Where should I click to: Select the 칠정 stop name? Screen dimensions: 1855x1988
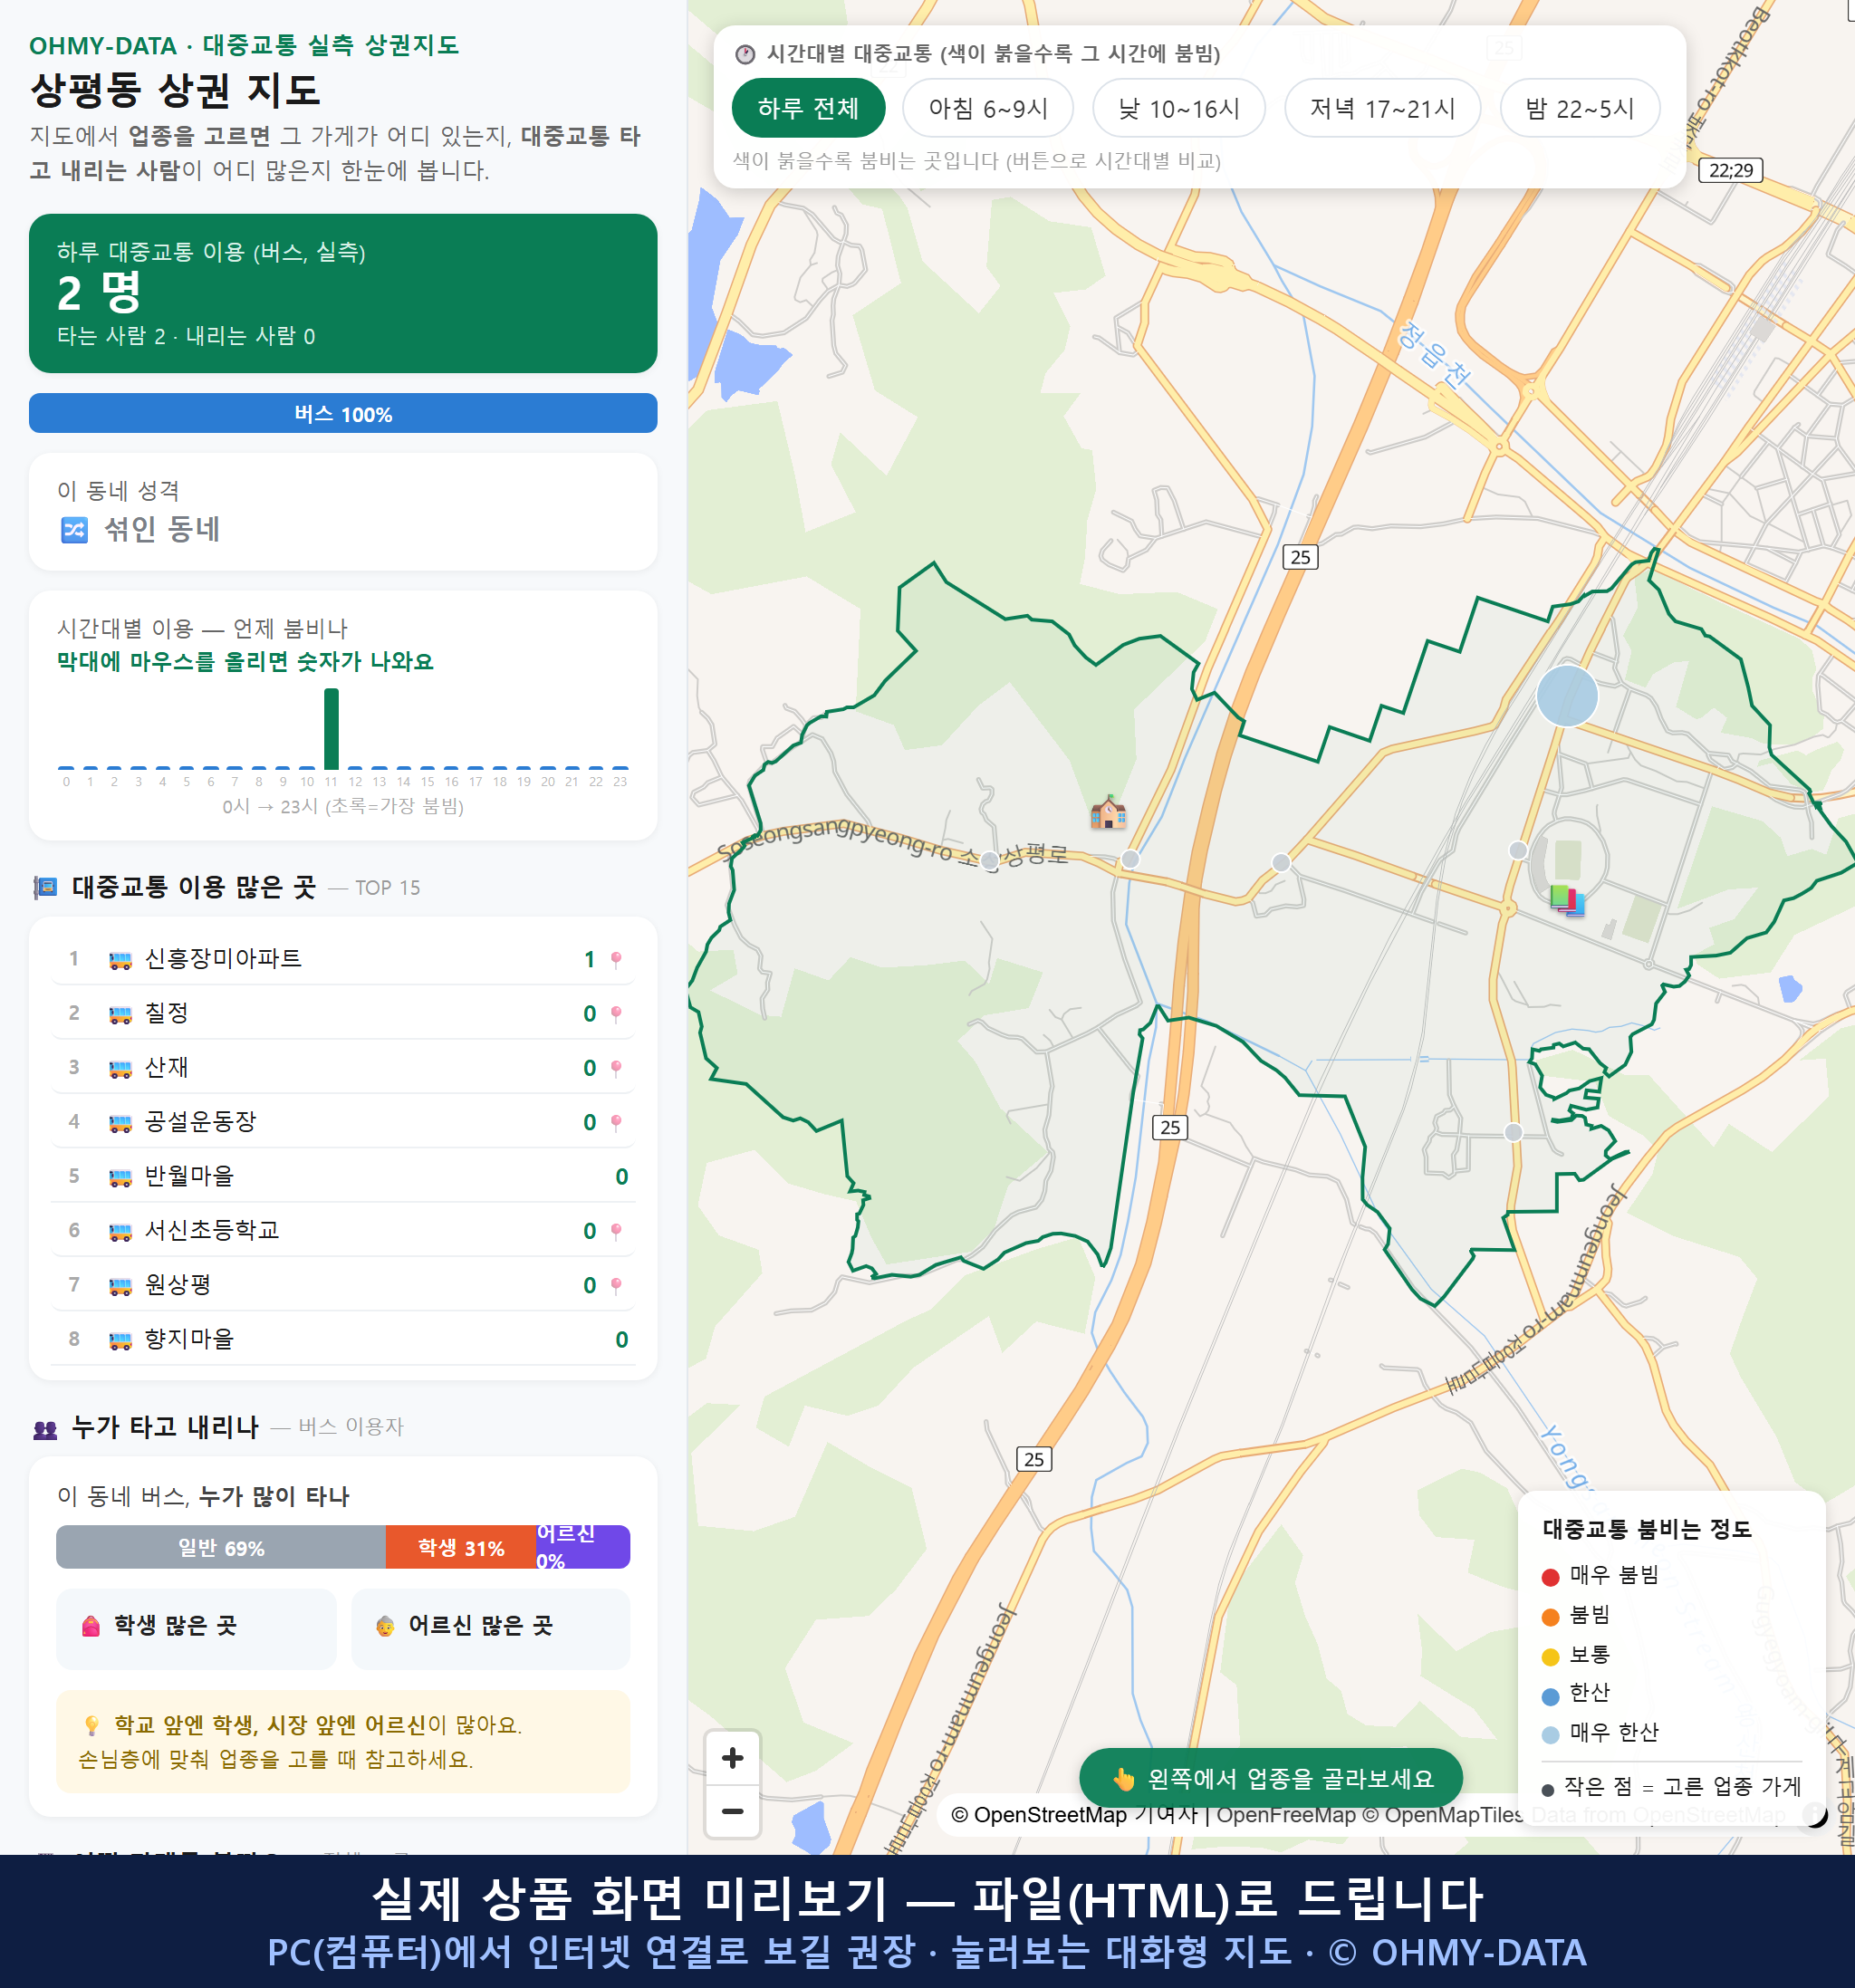(x=166, y=1014)
